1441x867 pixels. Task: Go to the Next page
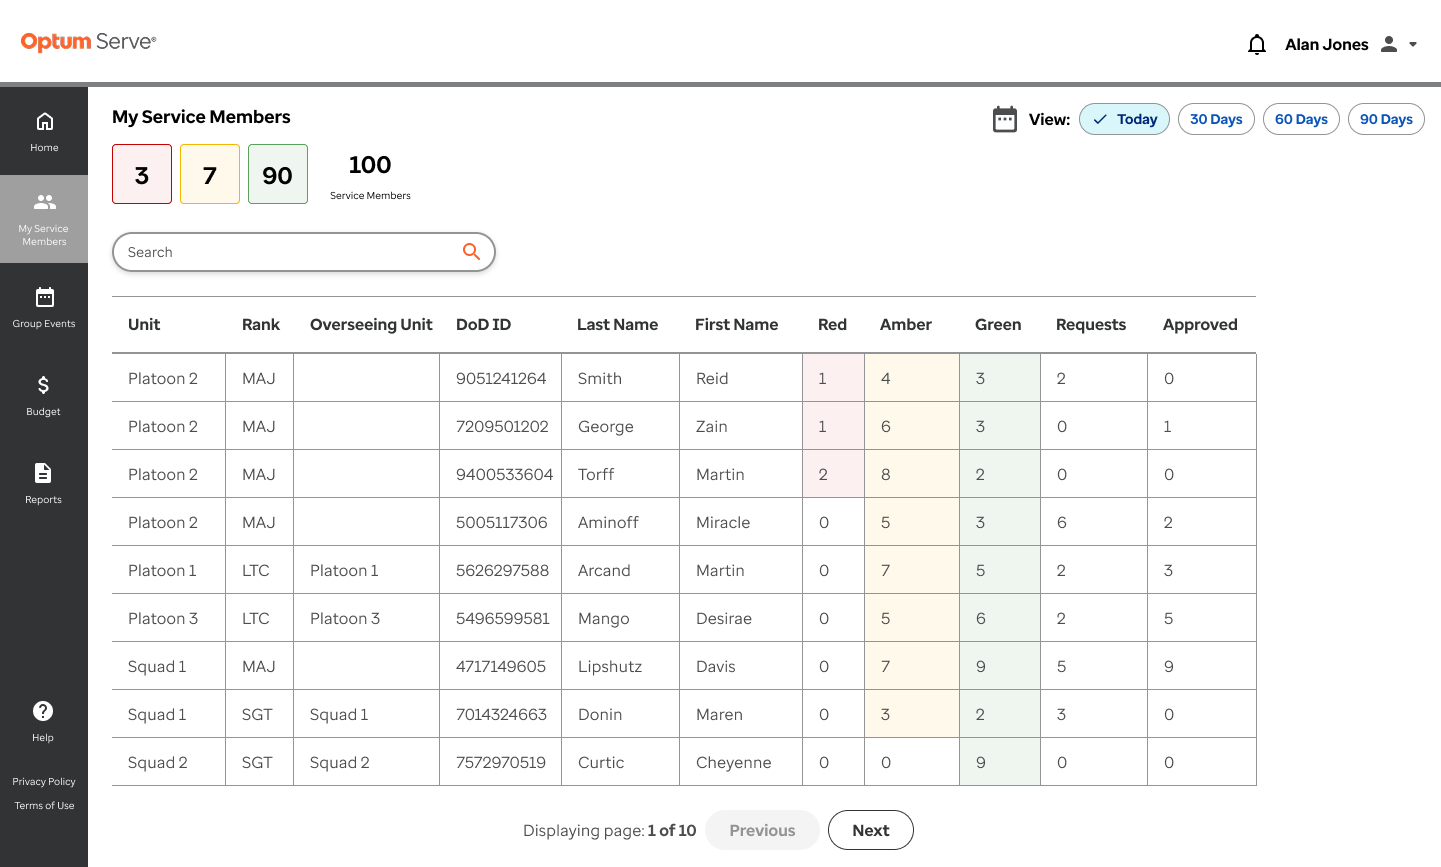point(871,830)
